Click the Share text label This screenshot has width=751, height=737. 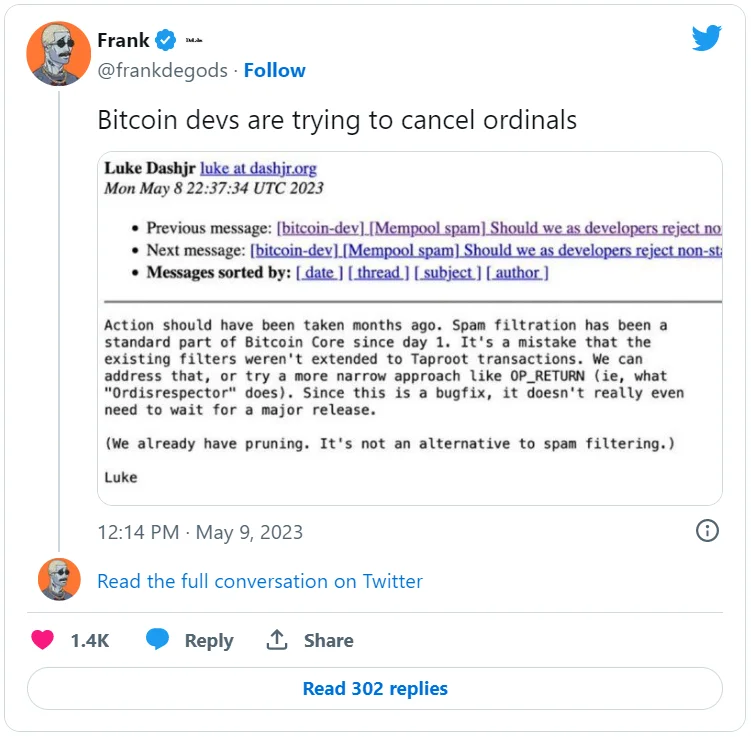328,641
